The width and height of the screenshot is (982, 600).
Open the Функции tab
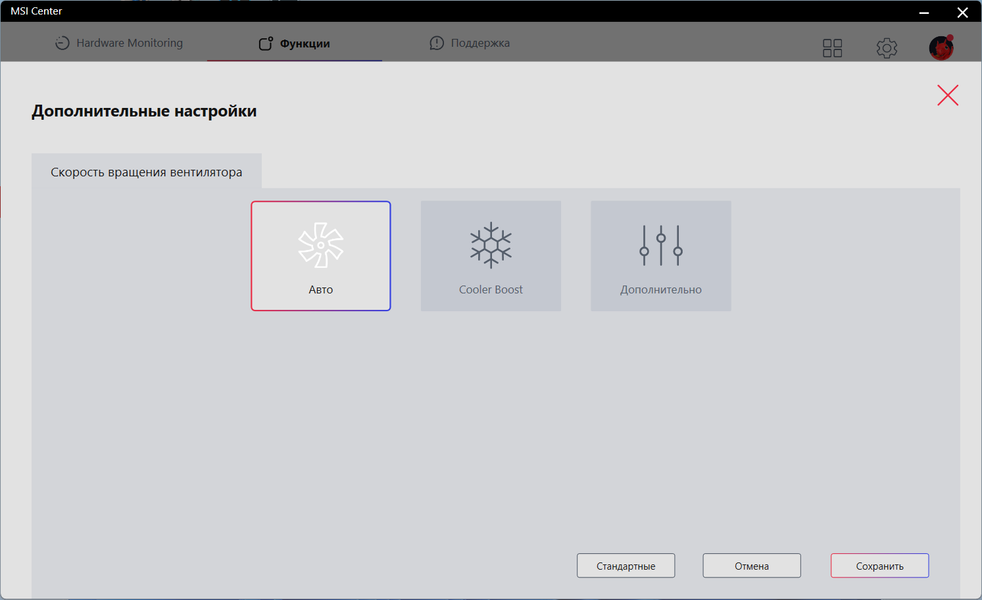click(294, 43)
